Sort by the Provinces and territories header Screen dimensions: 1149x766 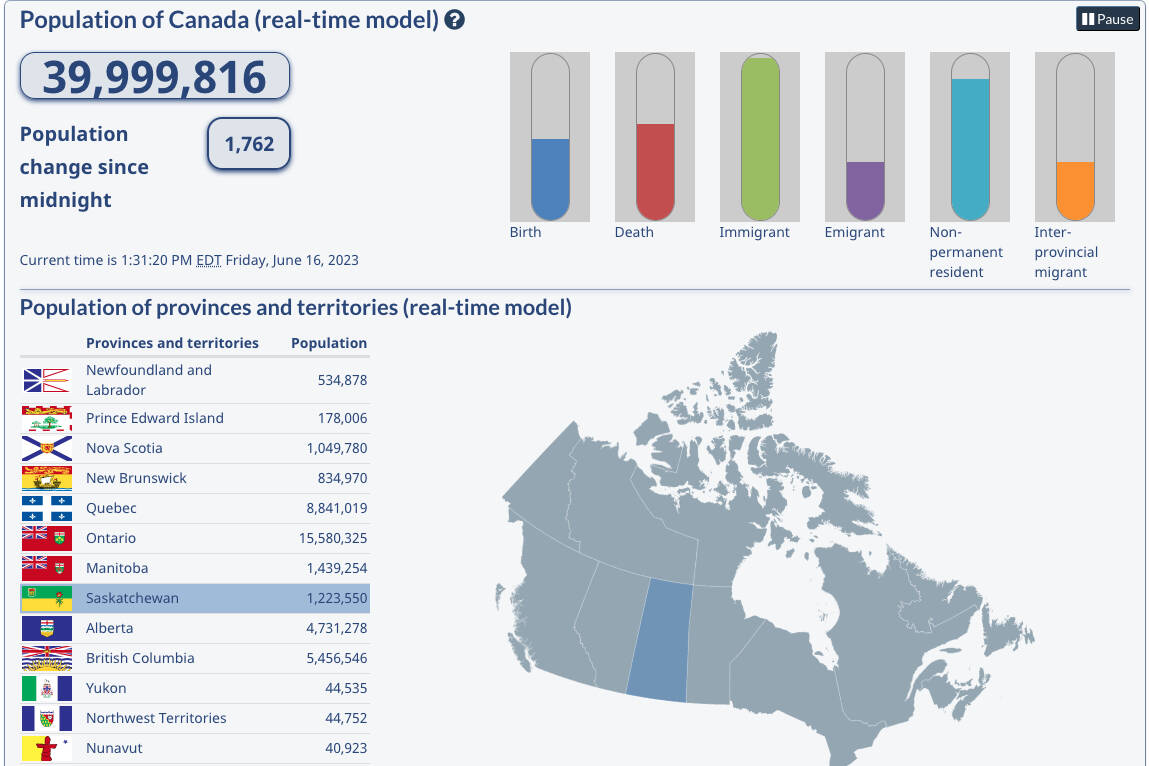pyautogui.click(x=172, y=343)
